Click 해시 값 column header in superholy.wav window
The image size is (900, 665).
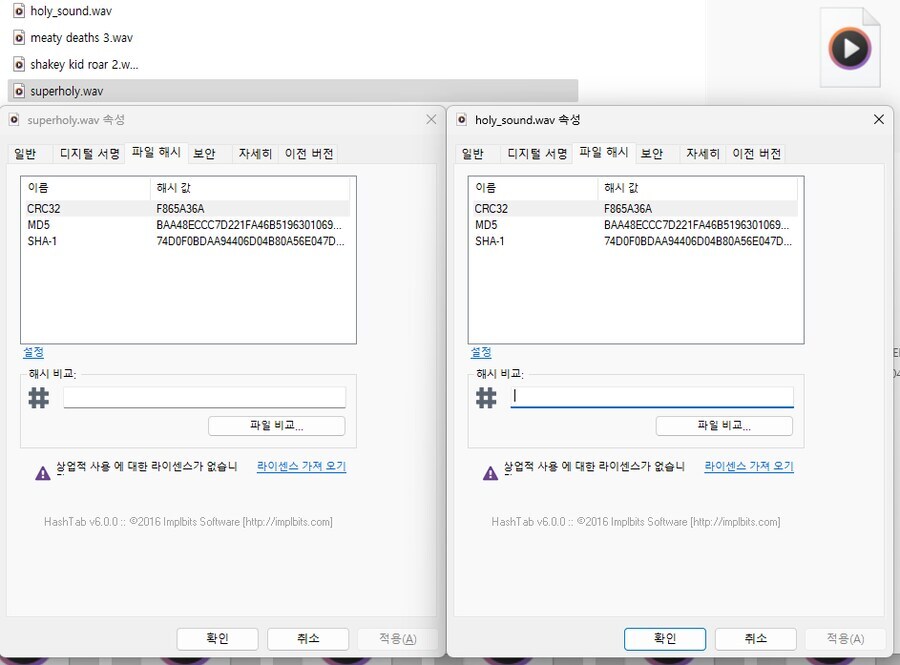click(x=250, y=188)
